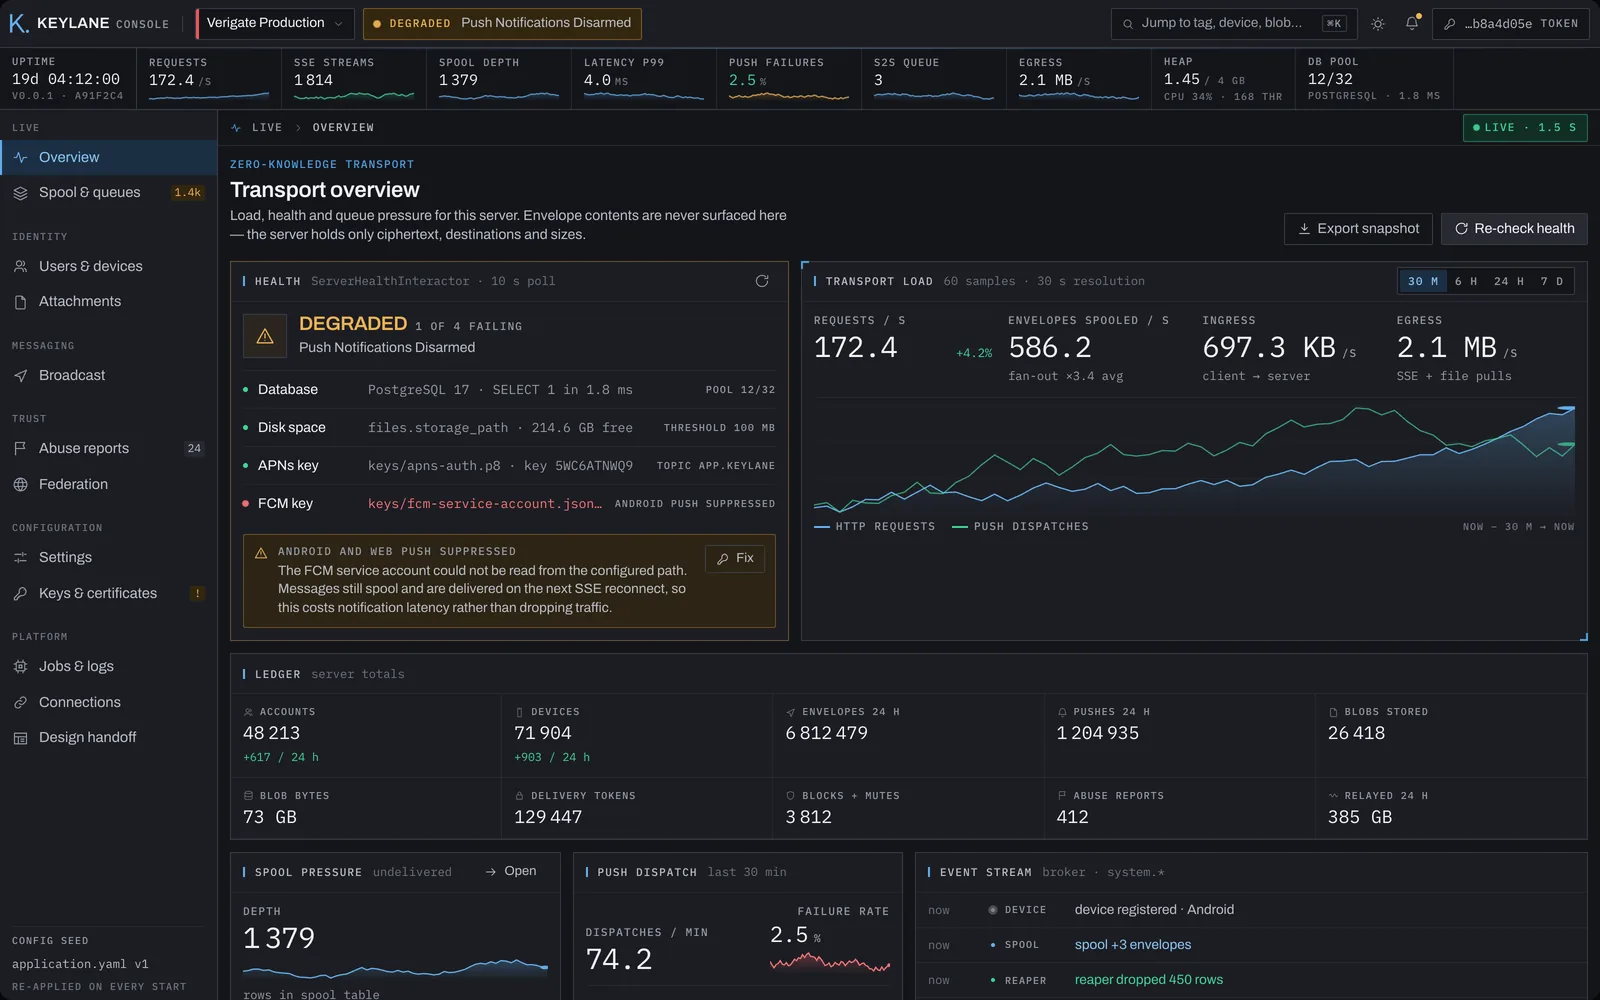Click the Devices ledger value 71 904
Screen dimensions: 1600x1000
543,733
